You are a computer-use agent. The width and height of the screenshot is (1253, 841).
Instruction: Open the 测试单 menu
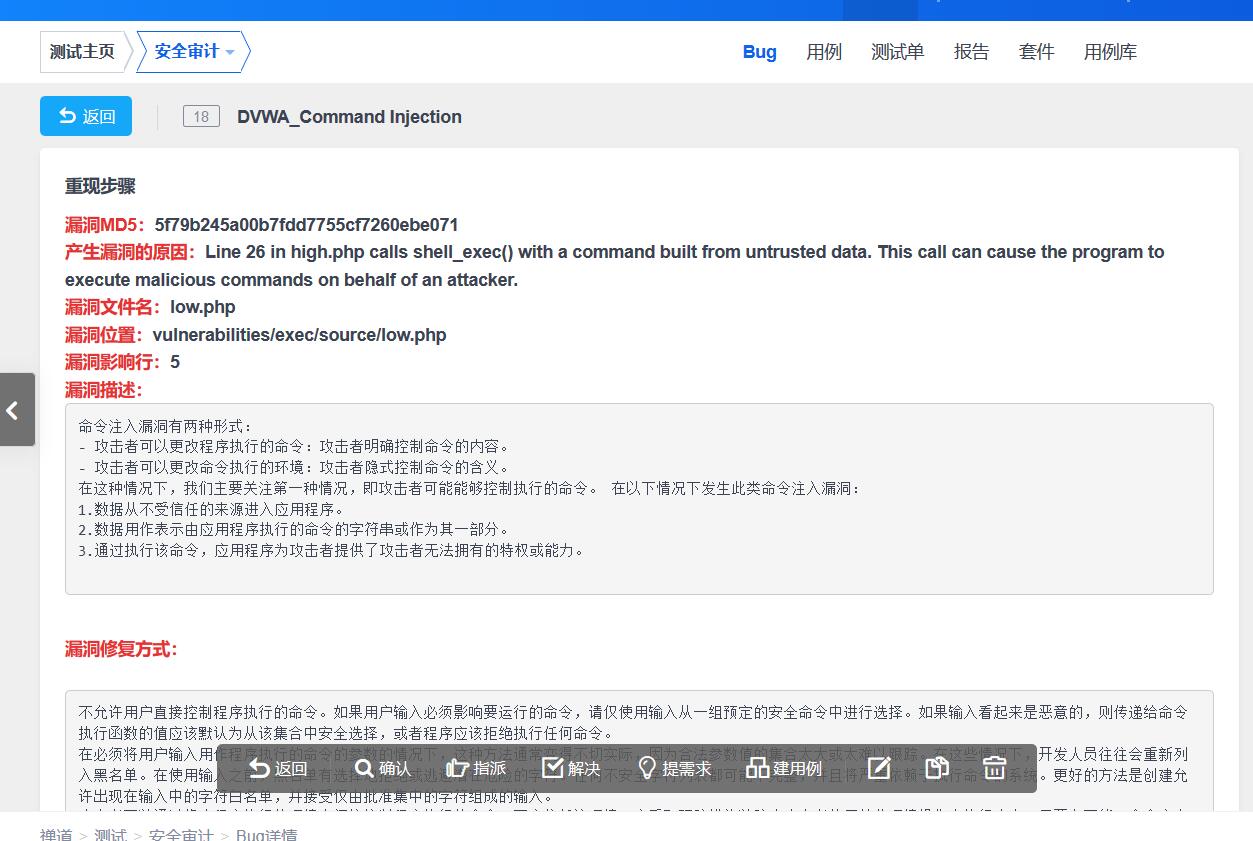pyautogui.click(x=897, y=52)
